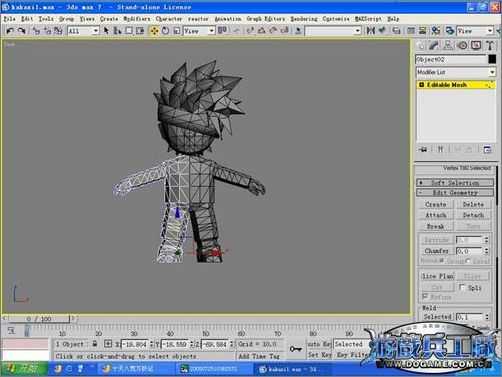502x377 pixels.
Task: Activate Select and Rotate tool
Action: (x=165, y=31)
